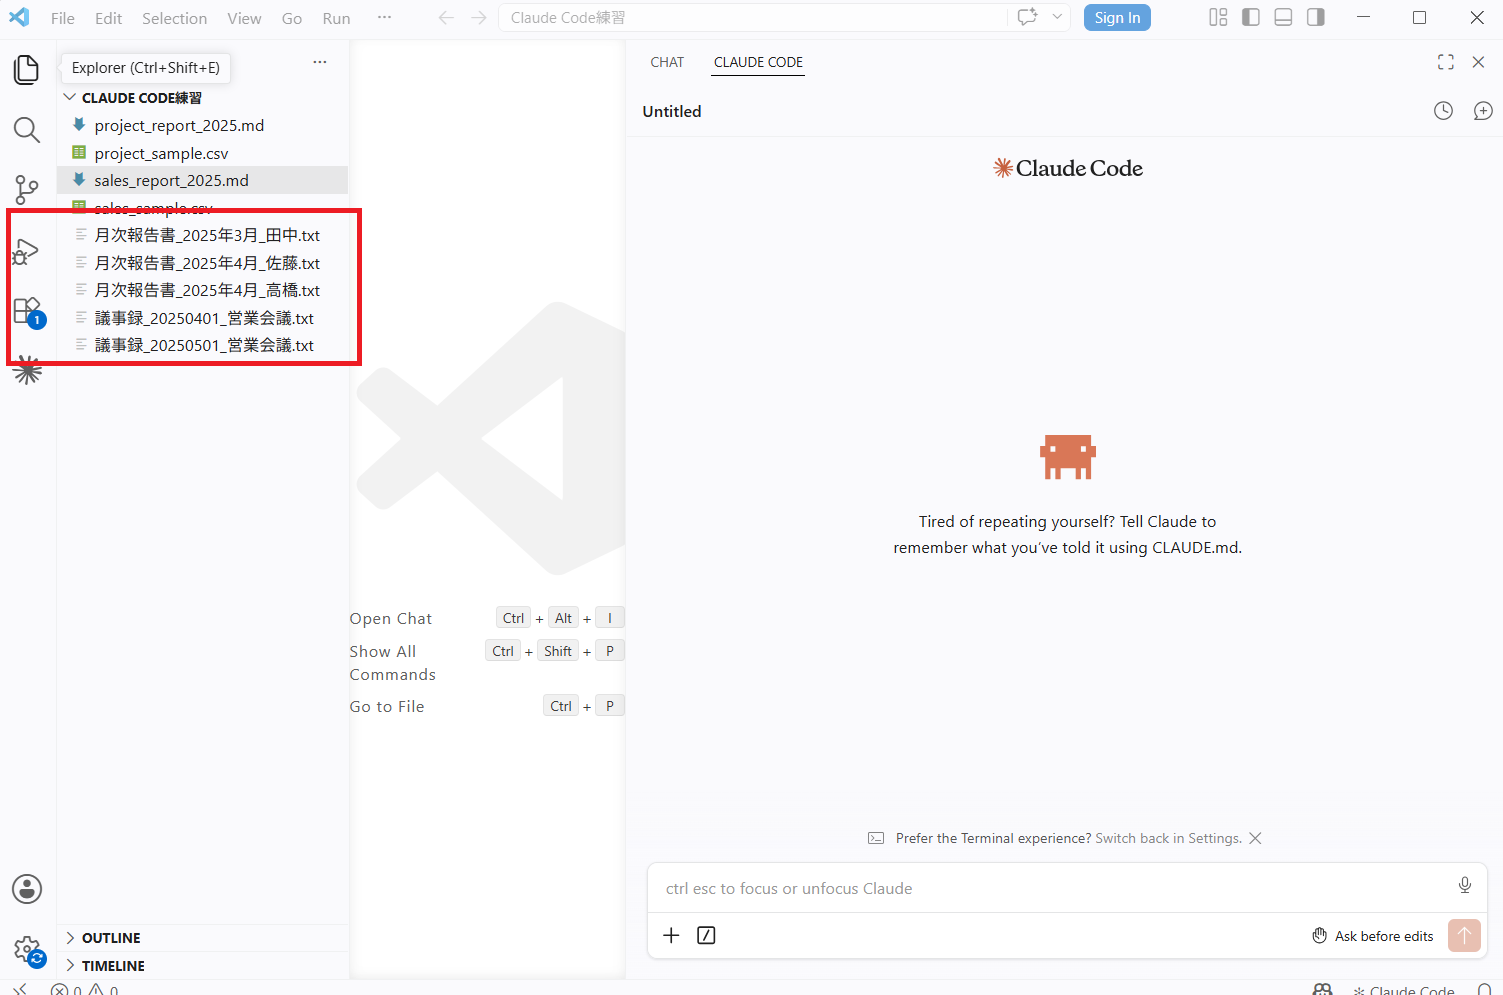This screenshot has height=995, width=1503.
Task: Show more menu items ellipsis
Action: 384,18
